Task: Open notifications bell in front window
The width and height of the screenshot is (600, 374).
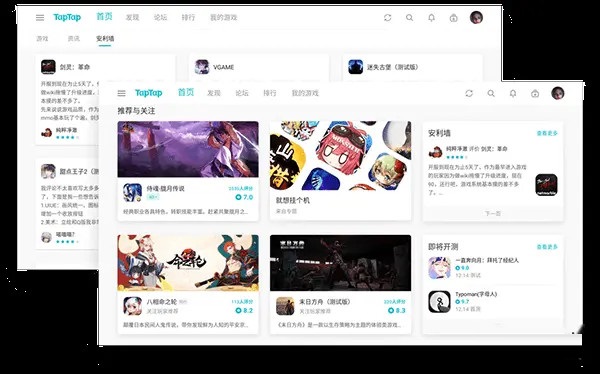Action: point(513,93)
